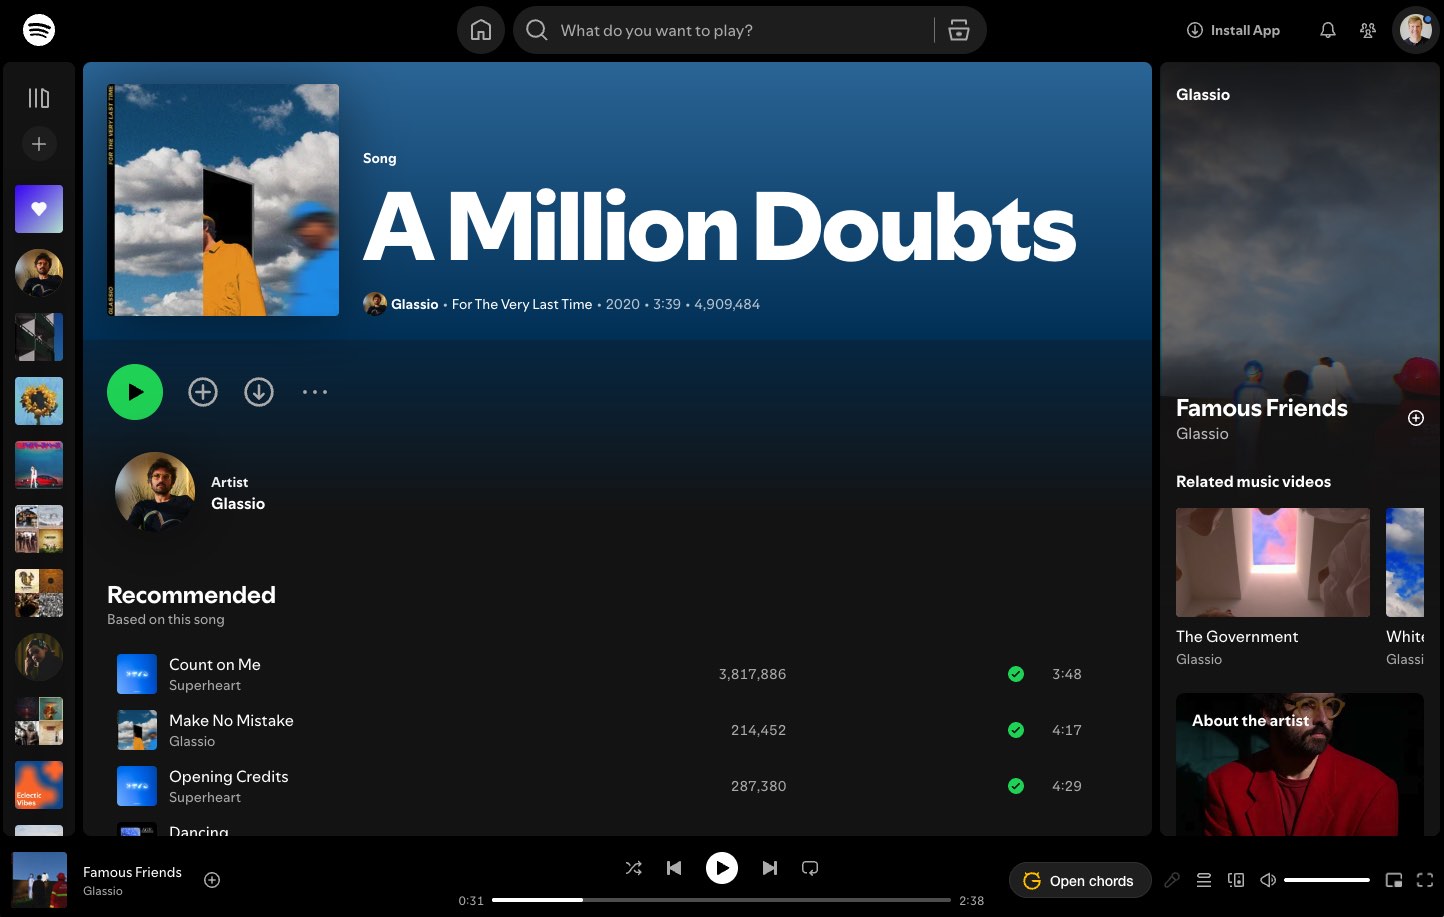Toggle shuffle playback
This screenshot has width=1444, height=917.
coord(634,868)
